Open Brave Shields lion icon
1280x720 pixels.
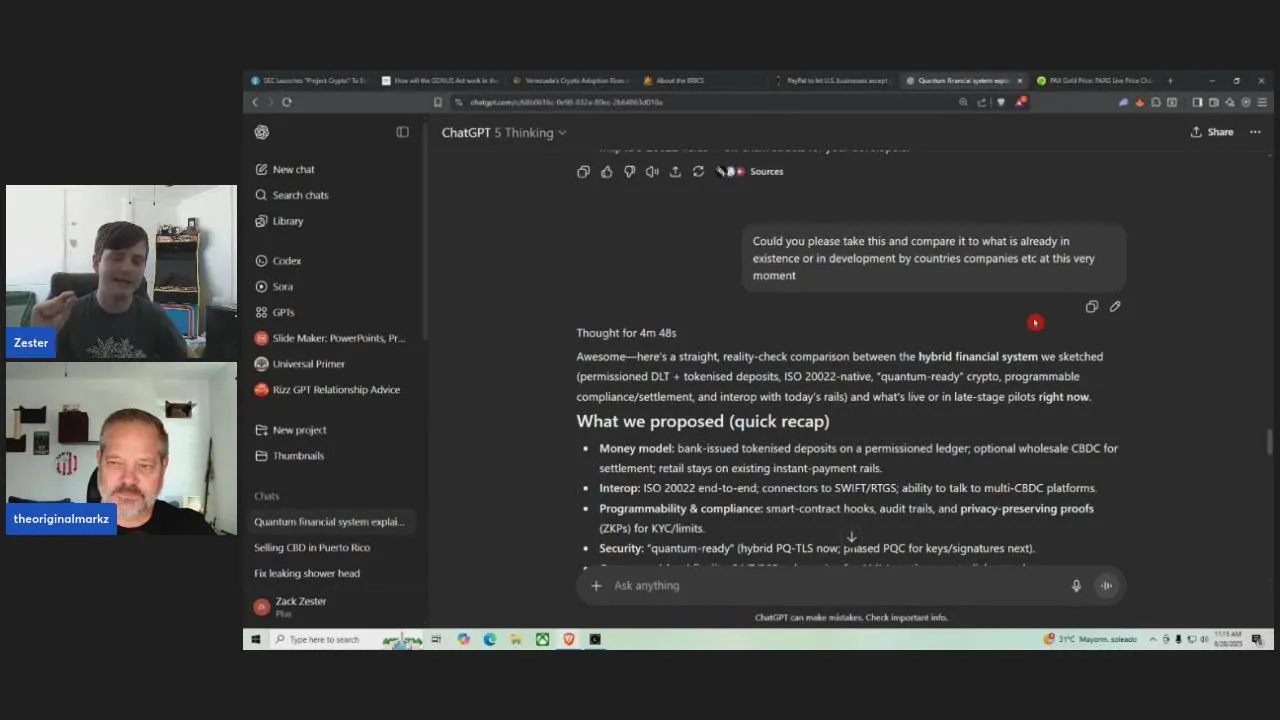click(1001, 102)
